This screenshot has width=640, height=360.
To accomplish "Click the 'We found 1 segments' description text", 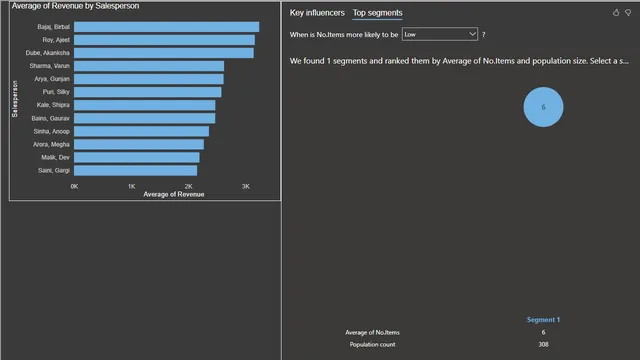I will point(459,61).
